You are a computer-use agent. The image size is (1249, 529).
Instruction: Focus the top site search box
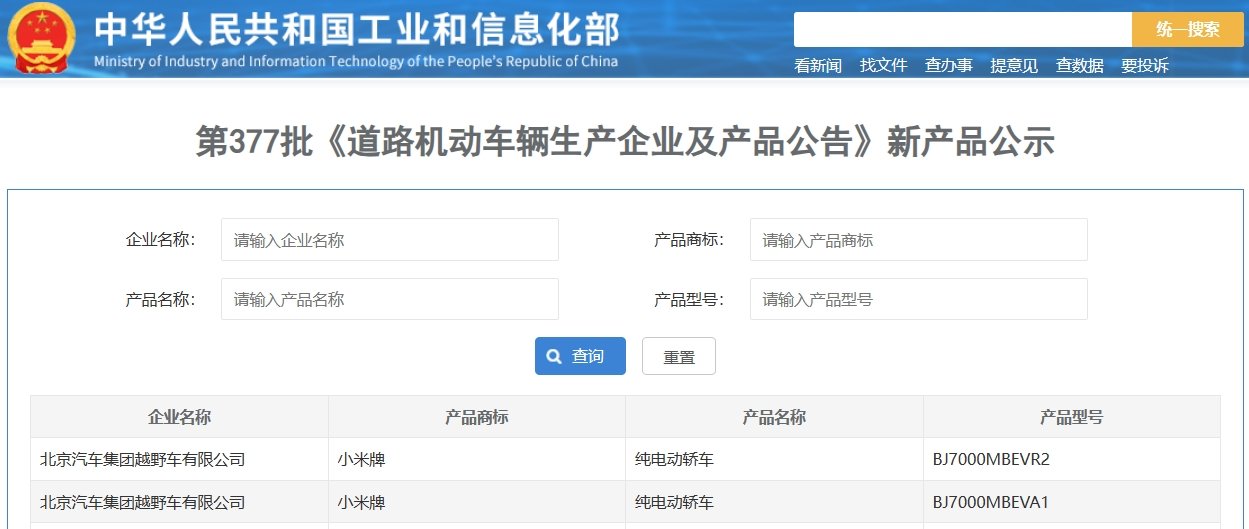coord(962,29)
